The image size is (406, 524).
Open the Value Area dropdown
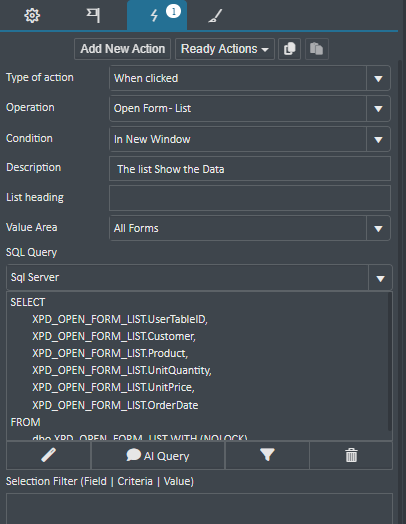coord(250,228)
